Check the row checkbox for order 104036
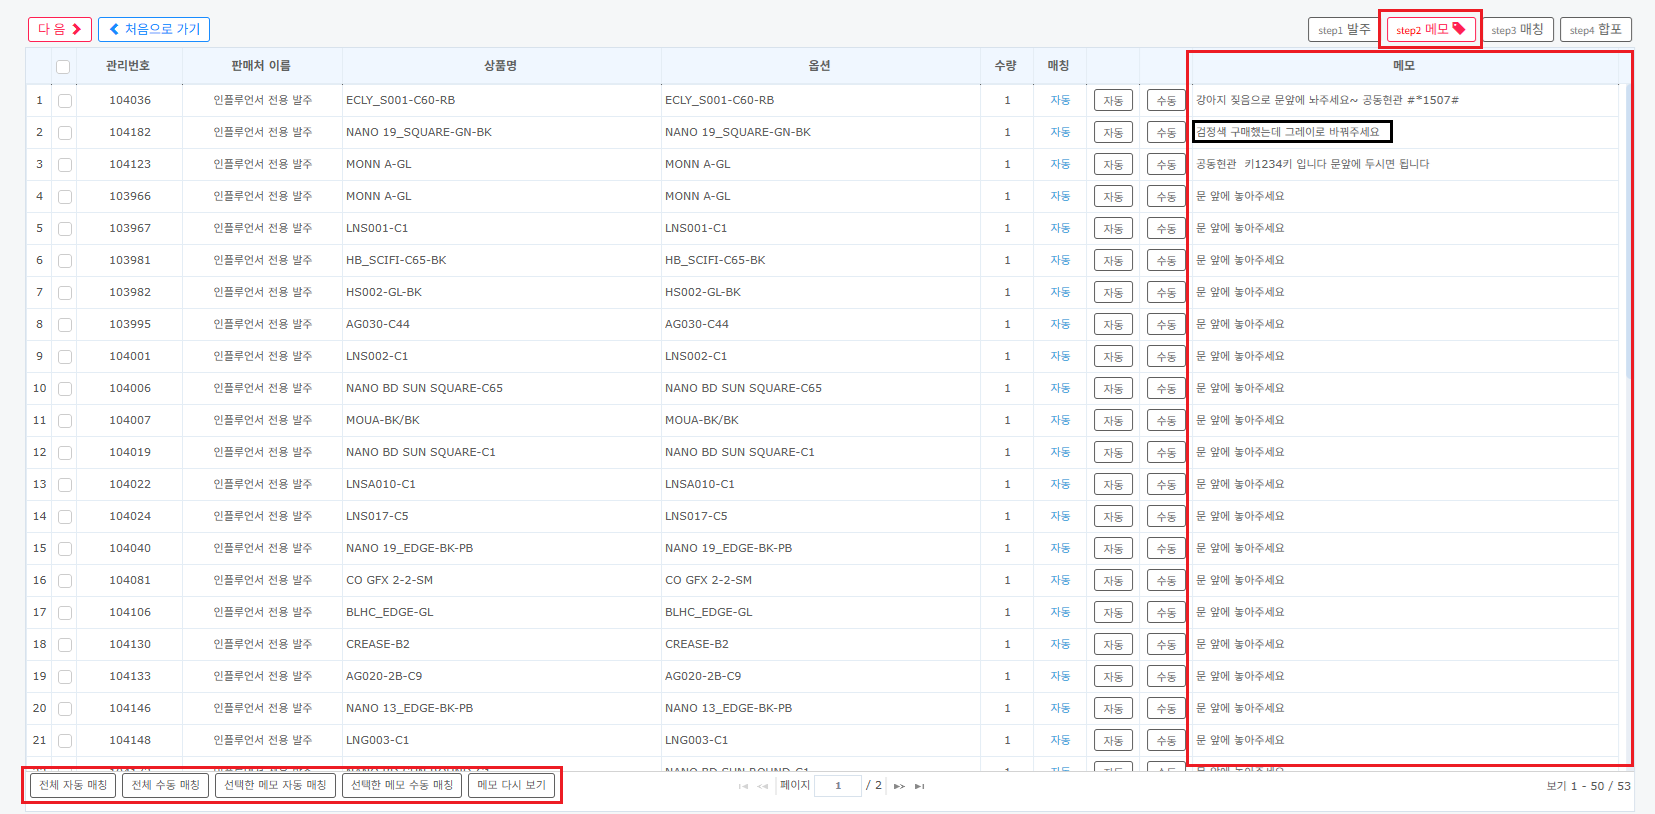This screenshot has width=1655, height=814. tap(65, 101)
